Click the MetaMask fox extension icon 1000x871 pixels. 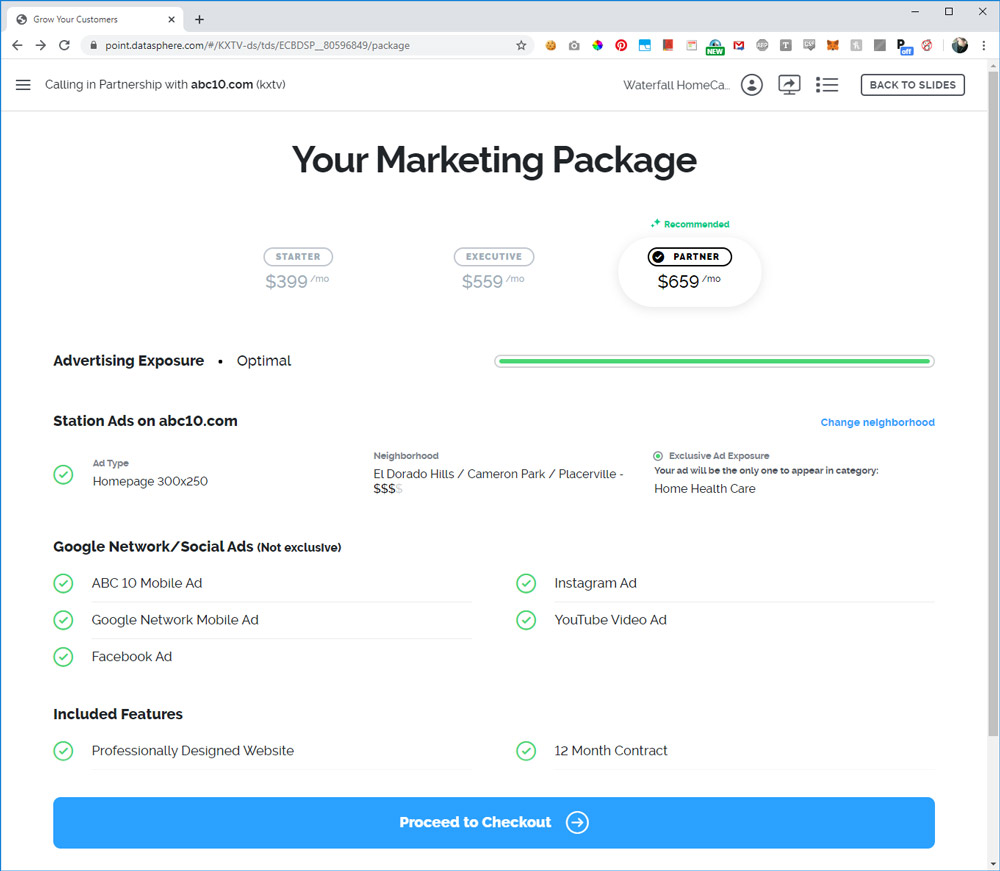832,45
